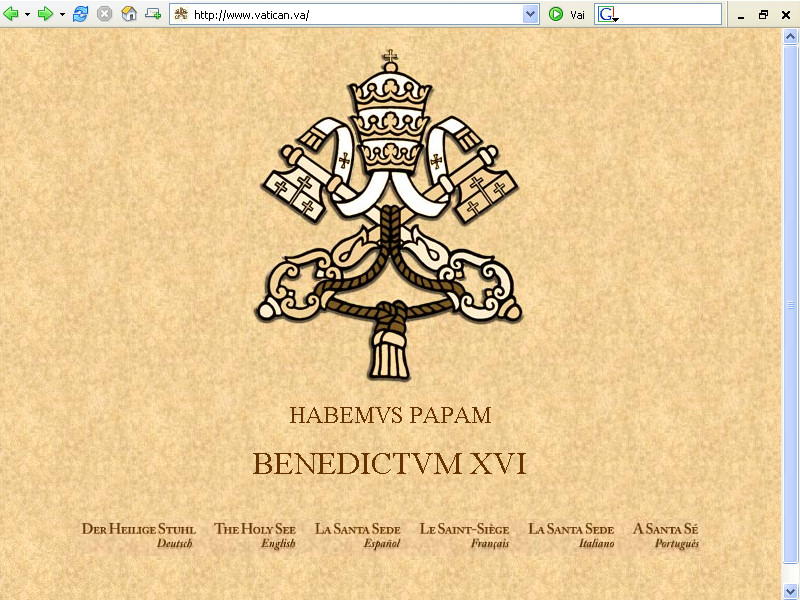The height and width of the screenshot is (600, 800).
Task: Go back with the green left arrow
Action: (x=11, y=14)
